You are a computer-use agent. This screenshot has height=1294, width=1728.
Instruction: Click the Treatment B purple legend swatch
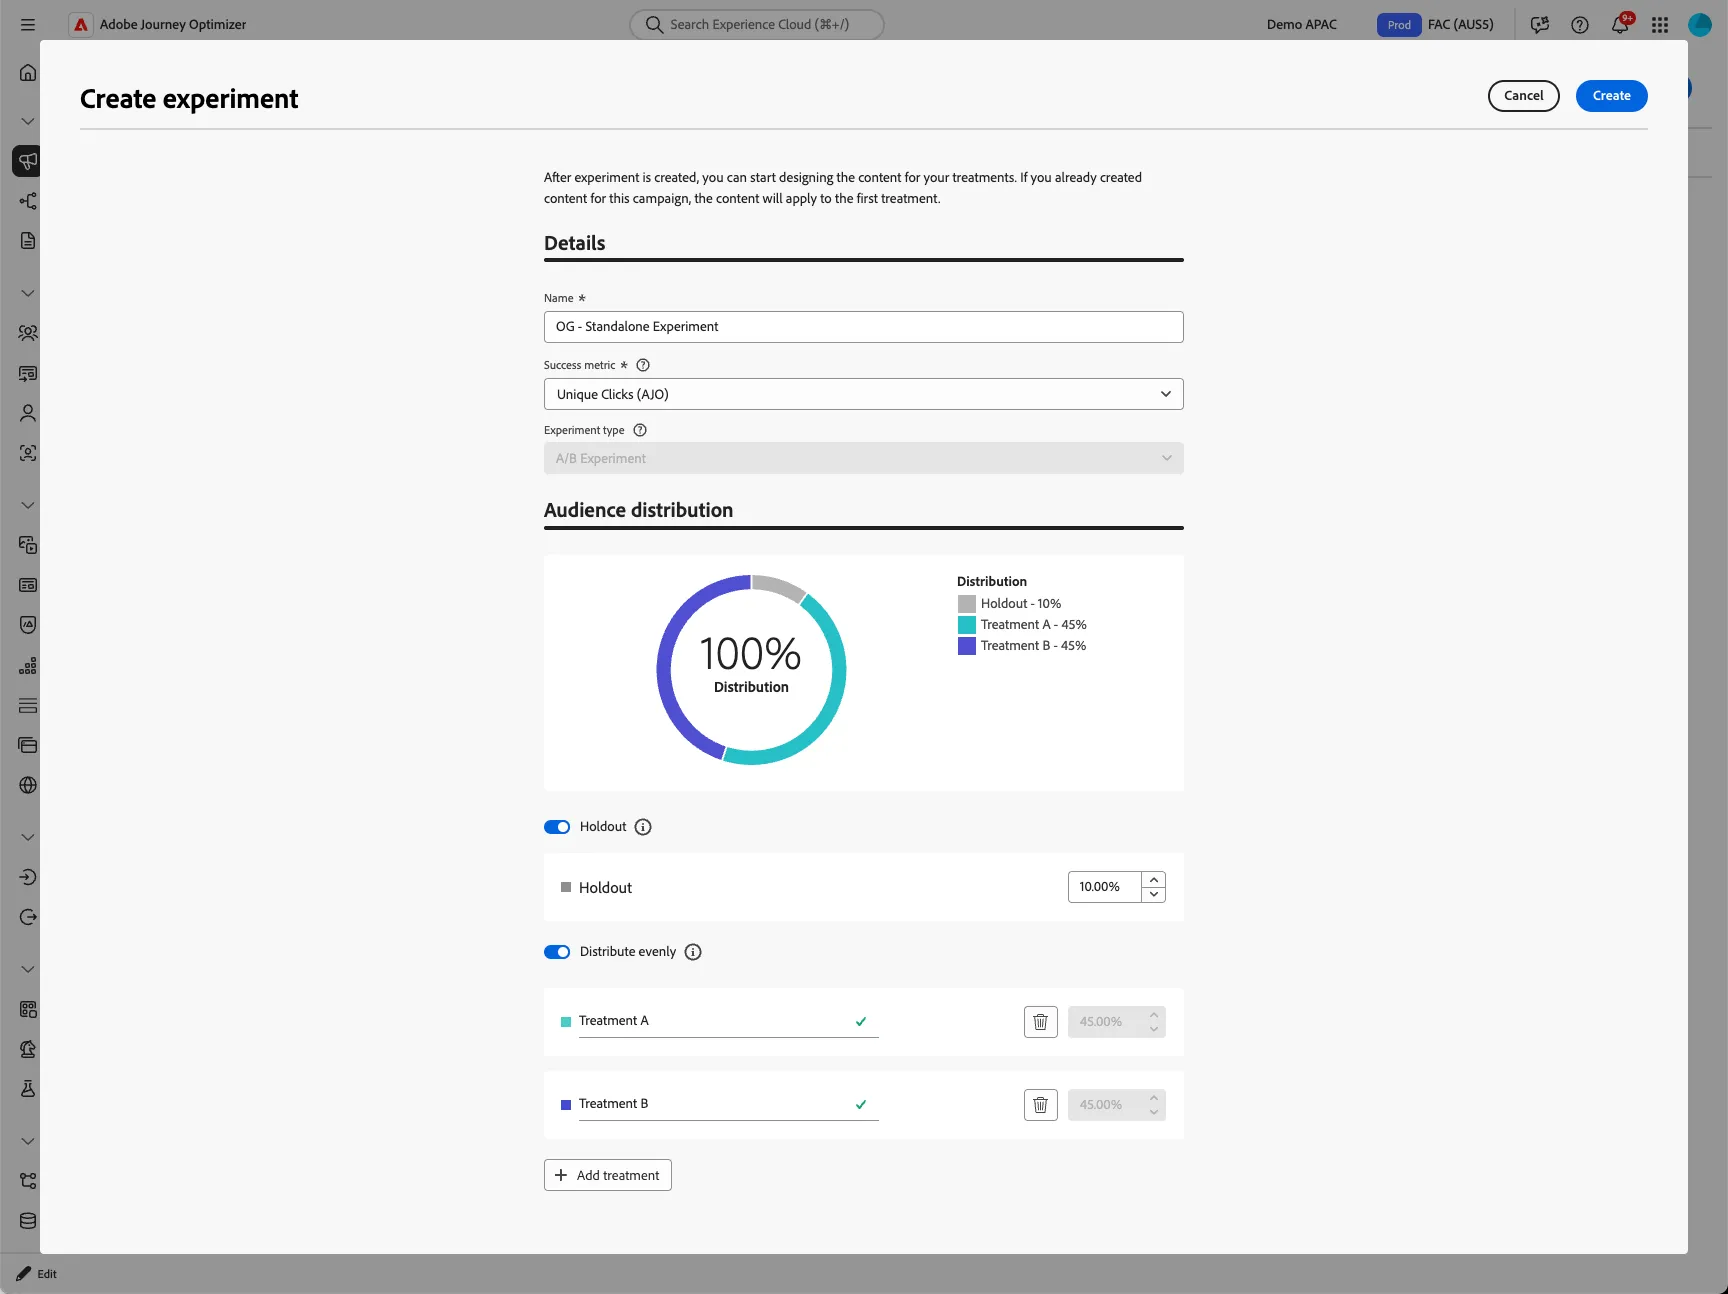pyautogui.click(x=967, y=646)
